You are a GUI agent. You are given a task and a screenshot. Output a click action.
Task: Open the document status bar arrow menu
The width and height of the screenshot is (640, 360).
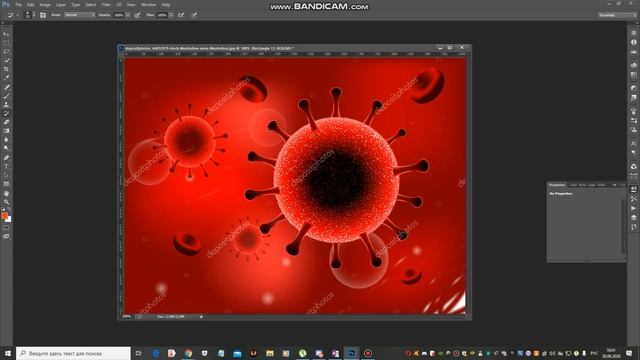point(201,317)
